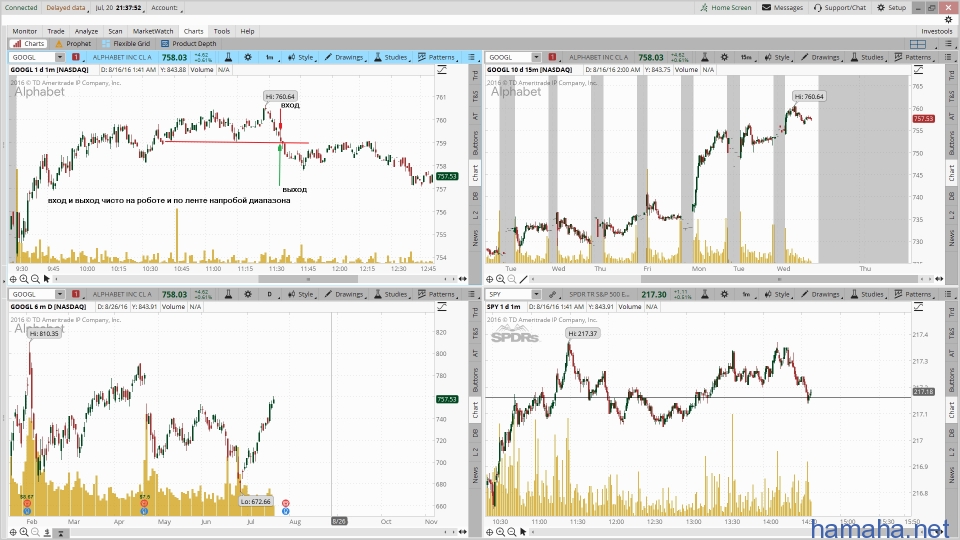Open the Product Depth sub-tab
960x540 pixels.
point(189,43)
